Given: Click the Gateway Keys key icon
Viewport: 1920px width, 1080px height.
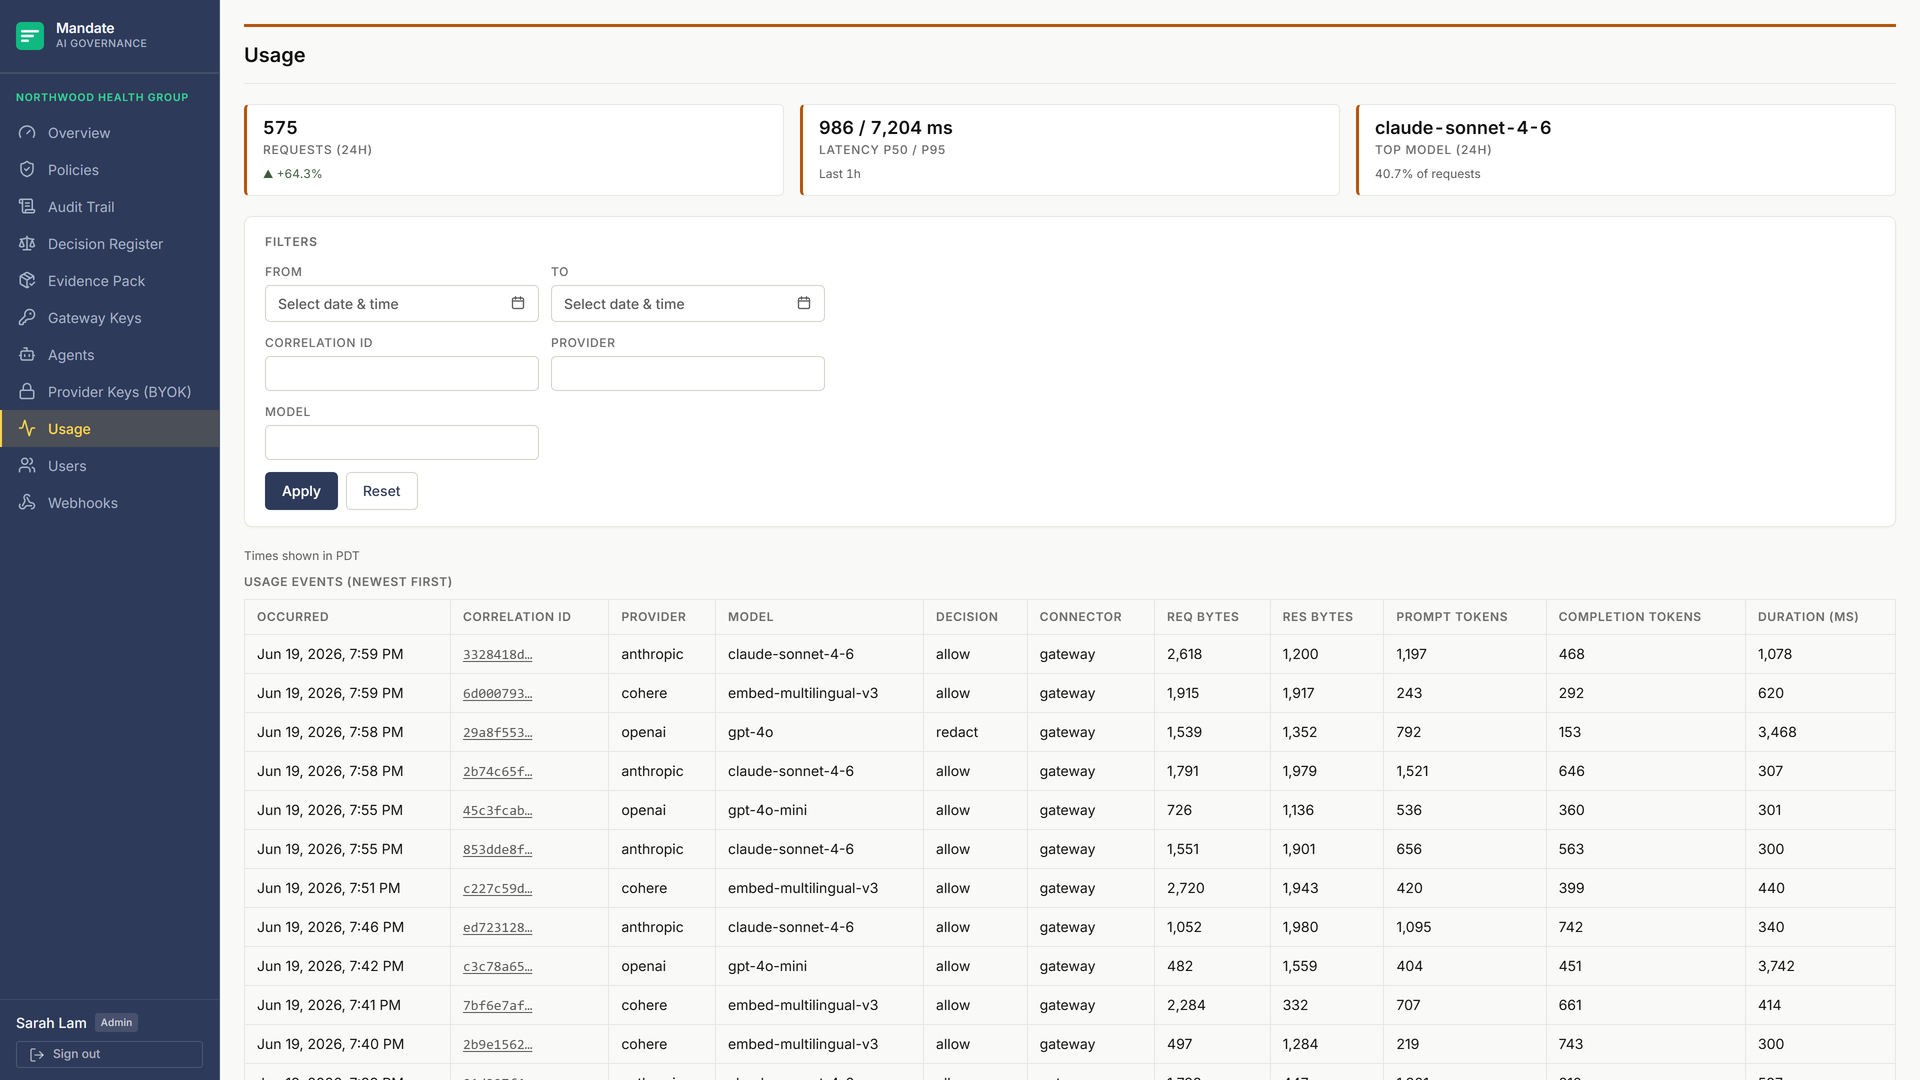Looking at the screenshot, I should pyautogui.click(x=27, y=318).
